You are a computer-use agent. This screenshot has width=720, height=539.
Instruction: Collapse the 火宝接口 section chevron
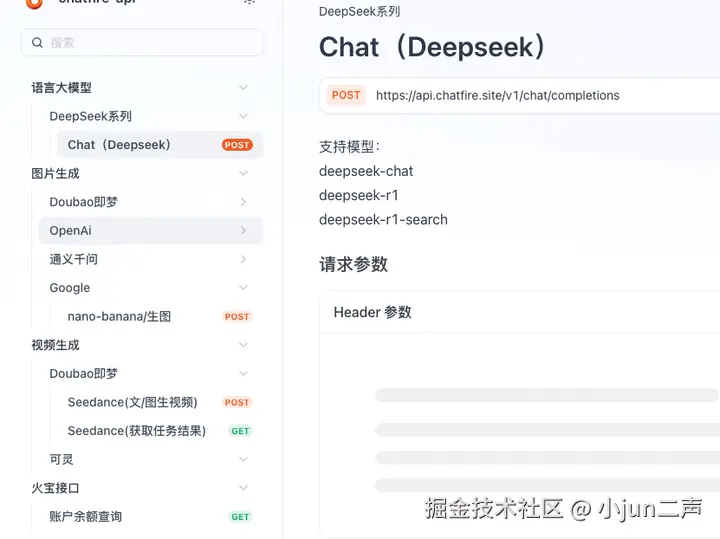(243, 488)
